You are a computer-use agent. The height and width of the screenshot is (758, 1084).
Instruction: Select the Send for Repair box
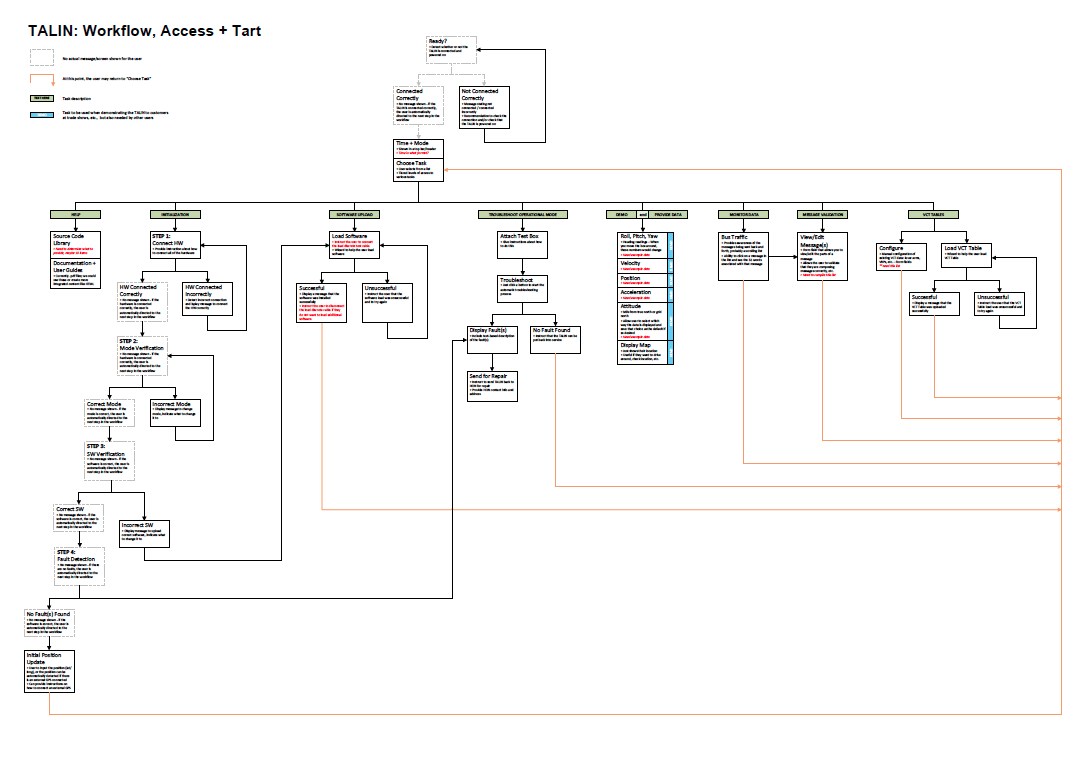pos(492,386)
